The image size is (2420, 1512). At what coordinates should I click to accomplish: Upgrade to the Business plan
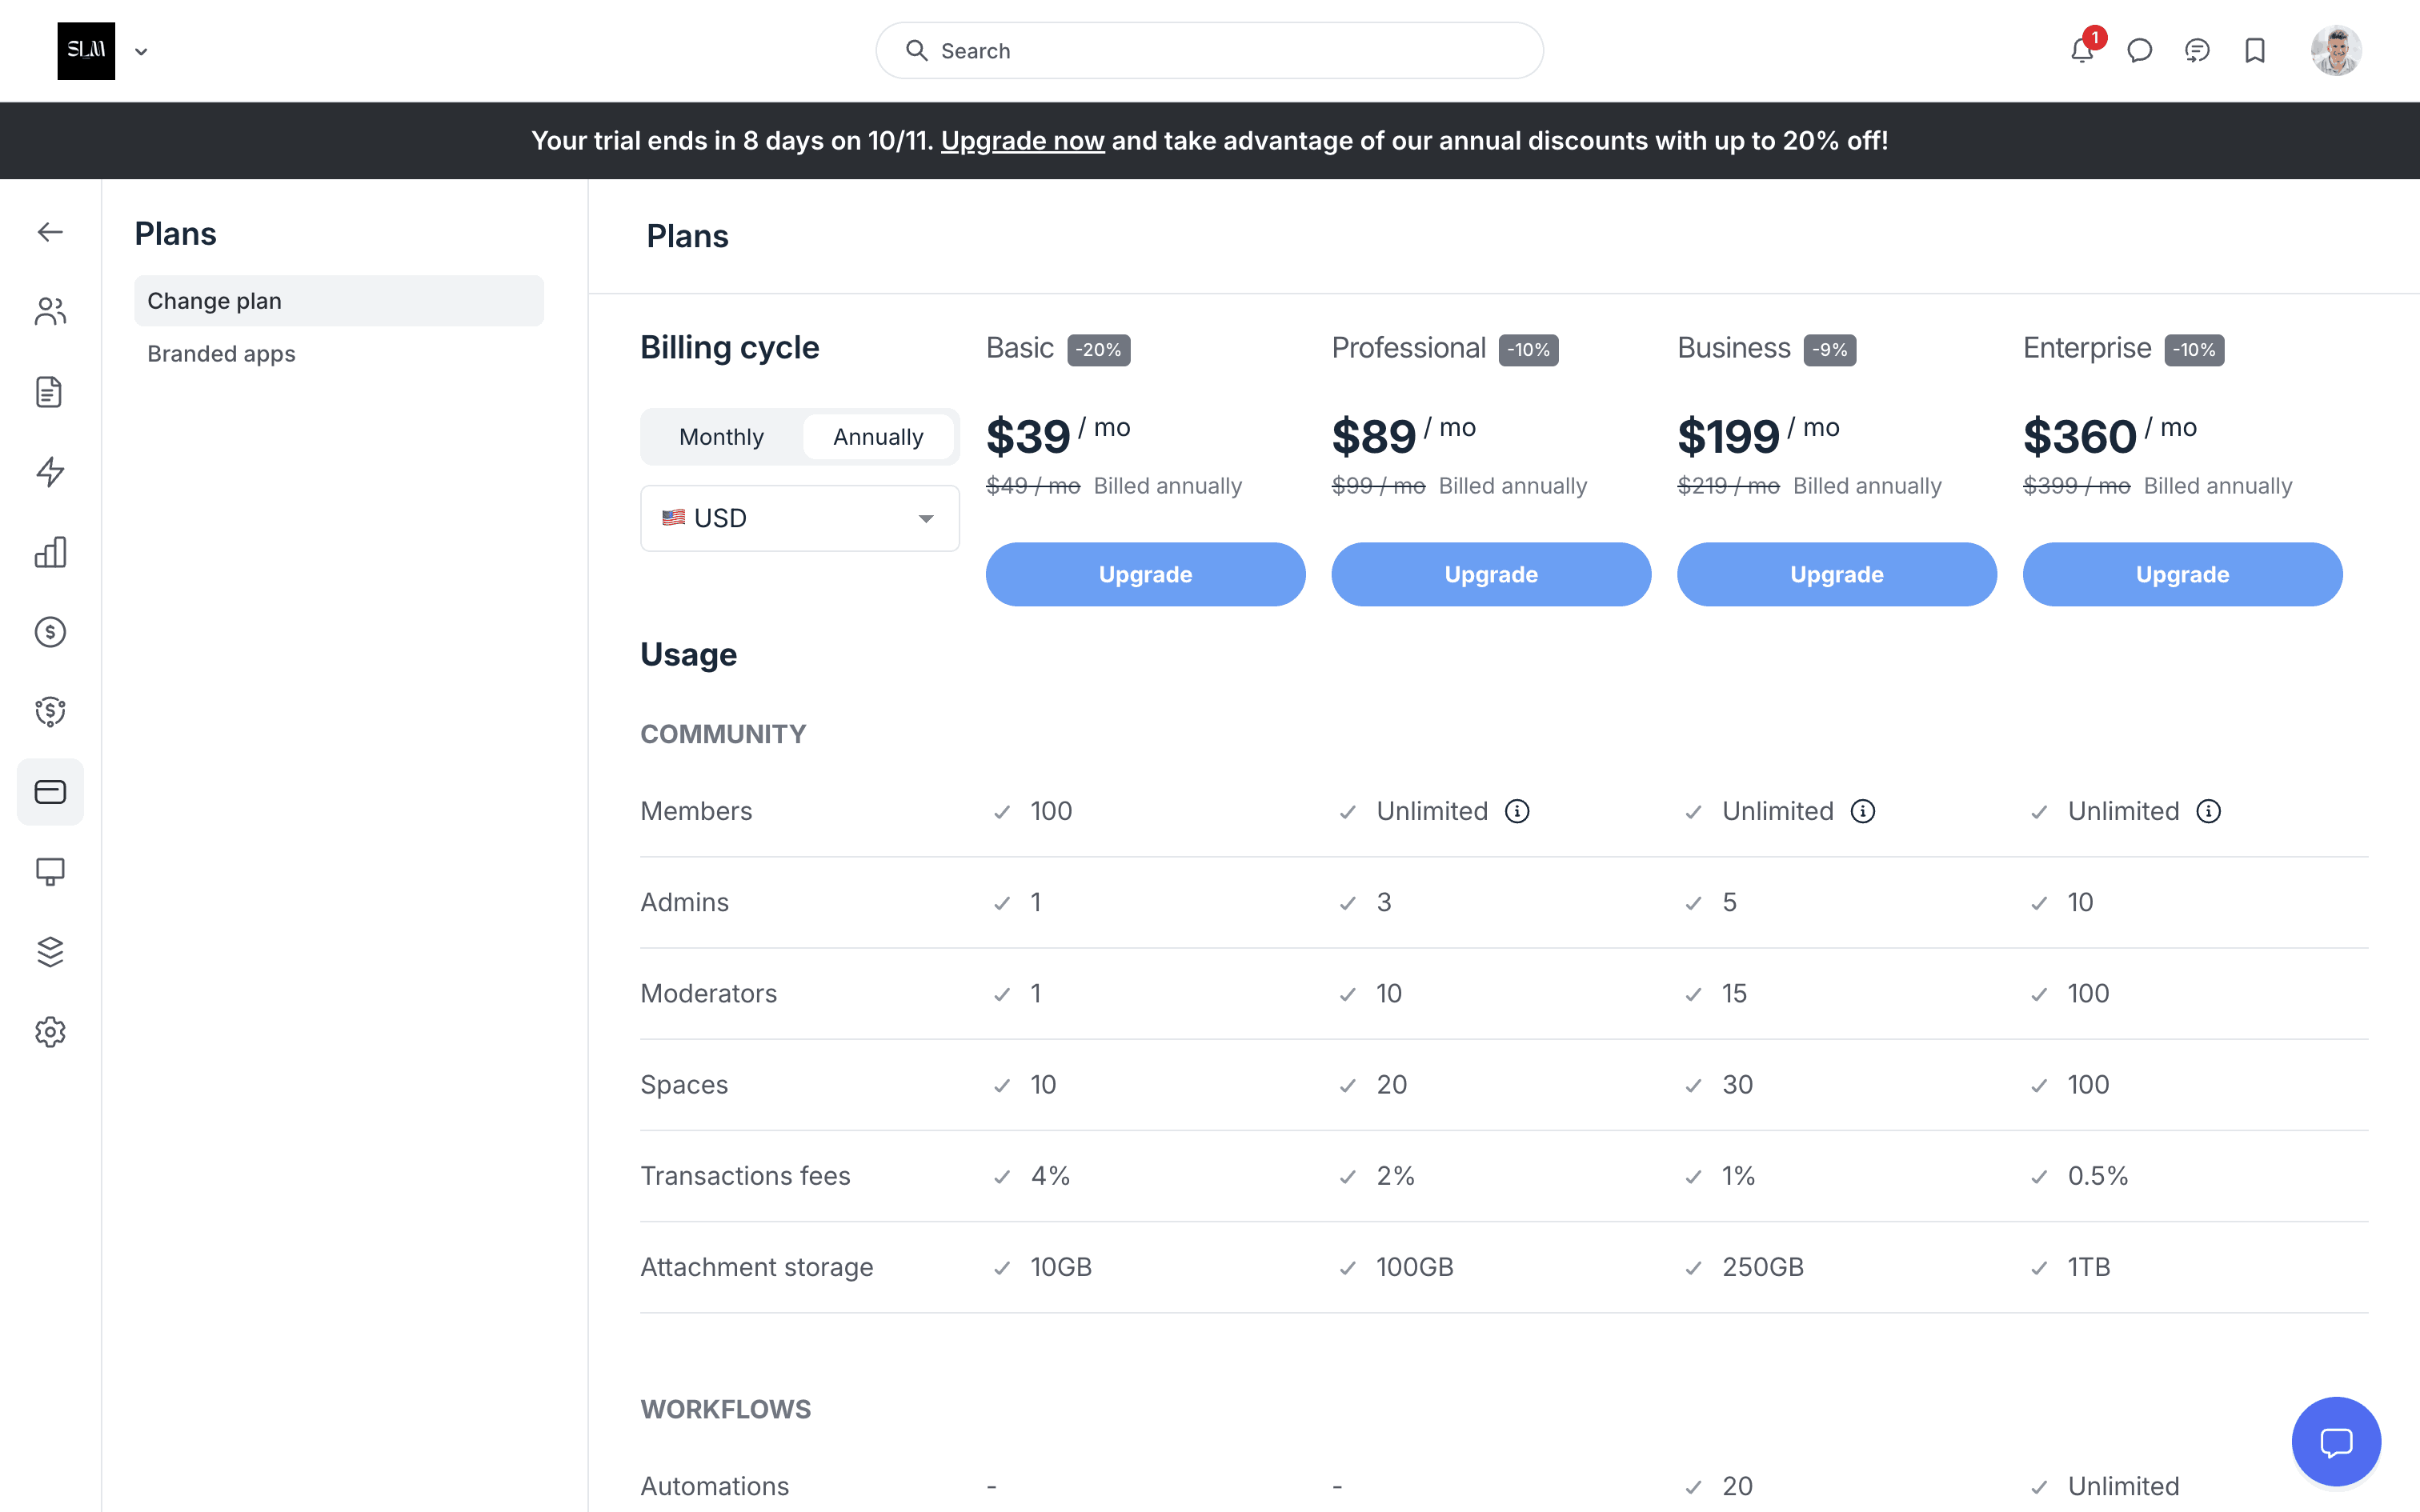click(1836, 574)
